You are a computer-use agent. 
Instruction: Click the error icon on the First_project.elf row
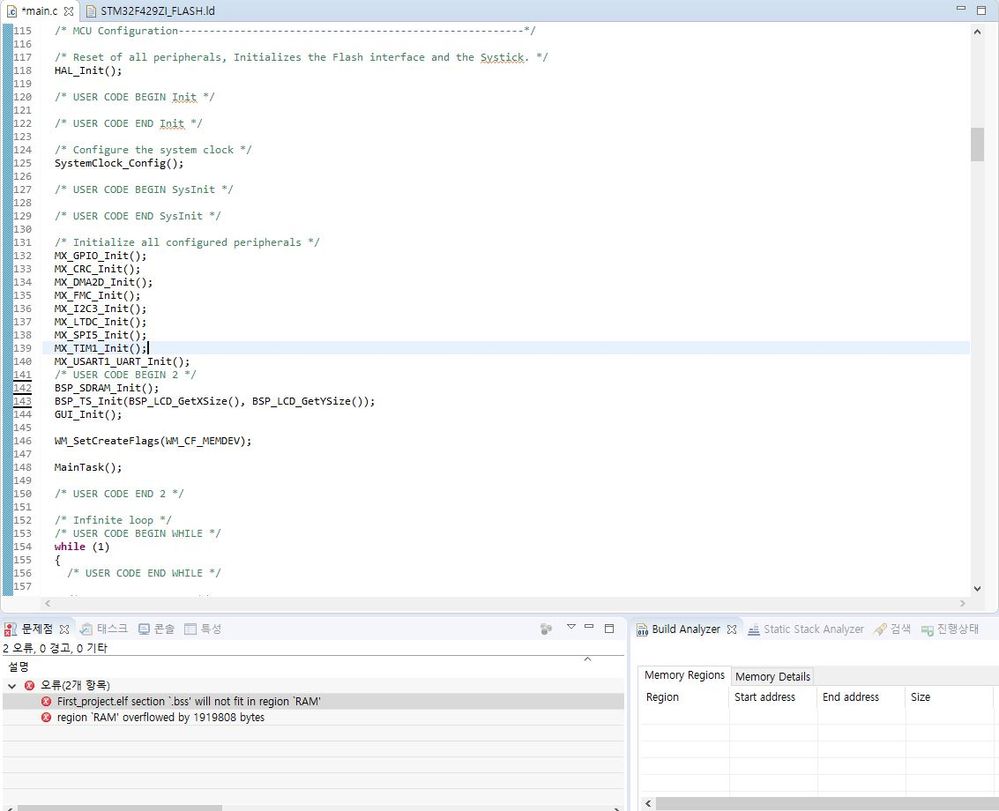tap(46, 701)
